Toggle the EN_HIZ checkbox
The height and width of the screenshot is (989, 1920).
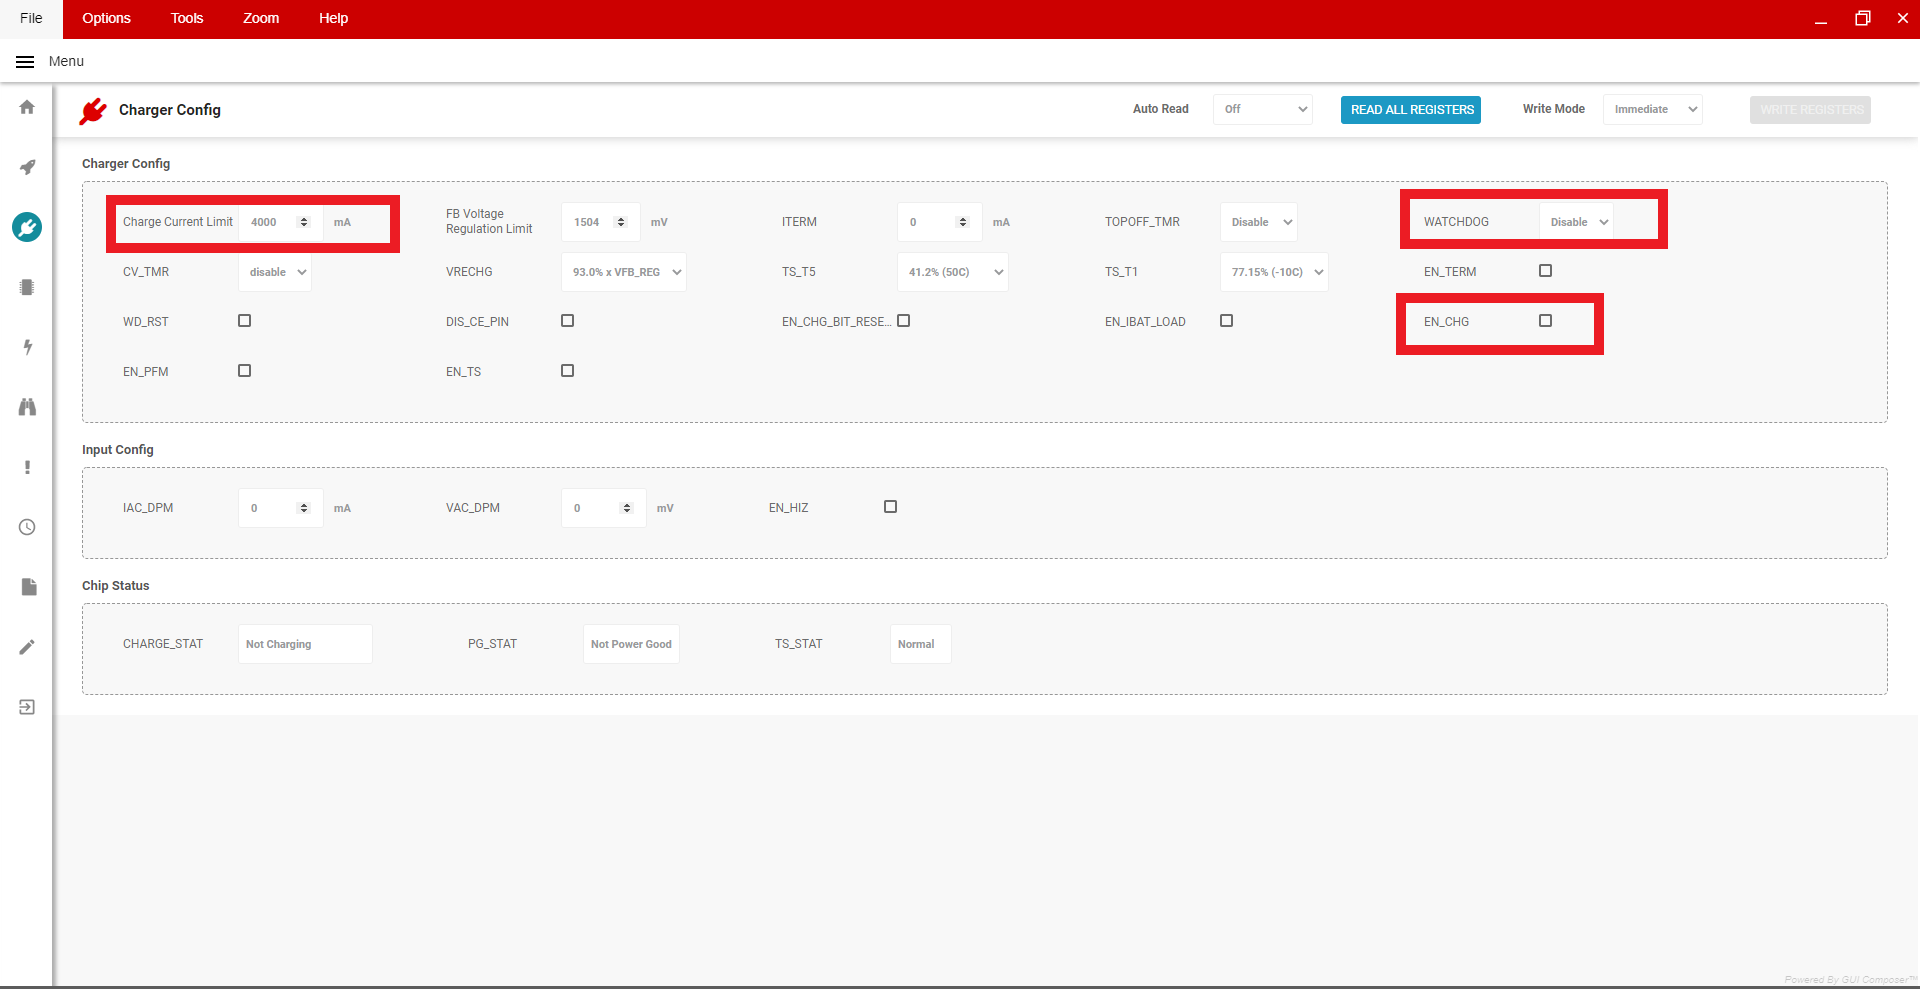point(890,507)
